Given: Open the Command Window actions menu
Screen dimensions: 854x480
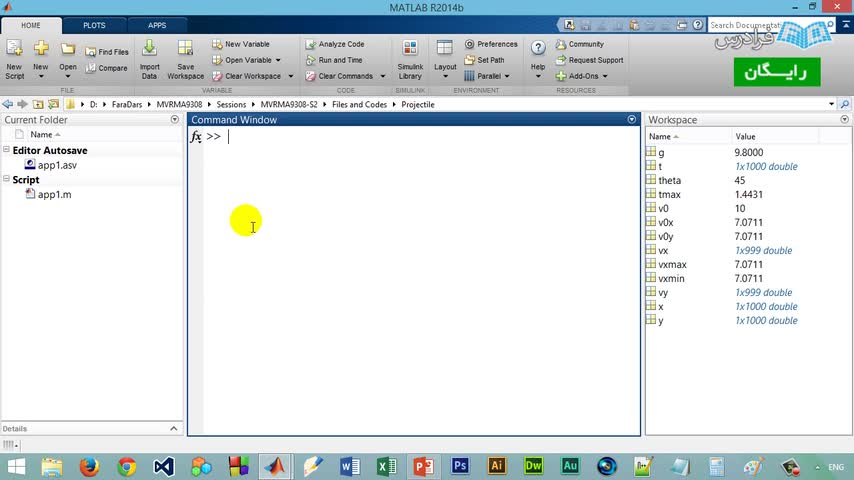Looking at the screenshot, I should click(631, 119).
